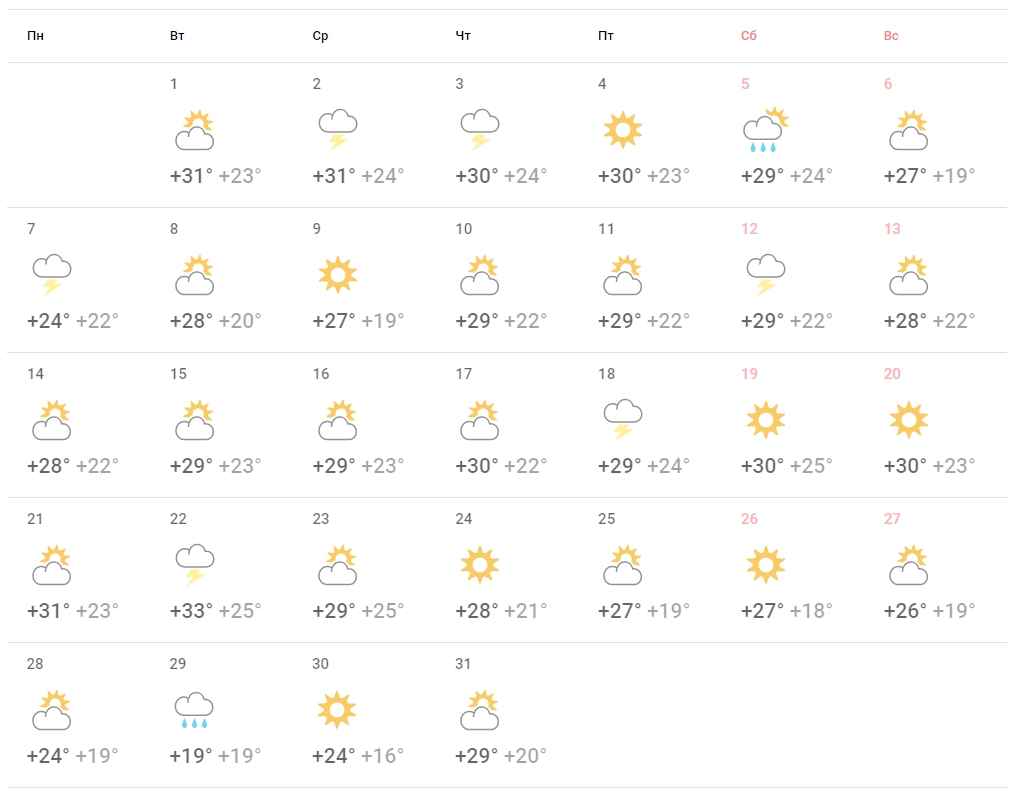Click the sun icon on day 26
Viewport: 1013px width, 801px height.
tap(766, 565)
